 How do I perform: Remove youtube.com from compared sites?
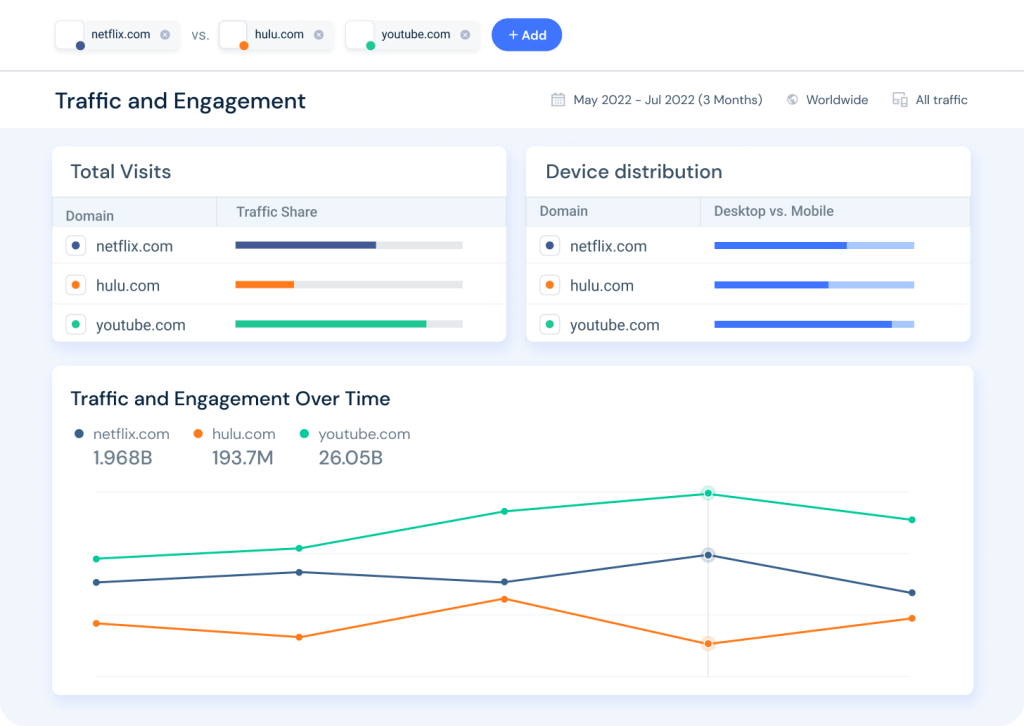tap(465, 35)
